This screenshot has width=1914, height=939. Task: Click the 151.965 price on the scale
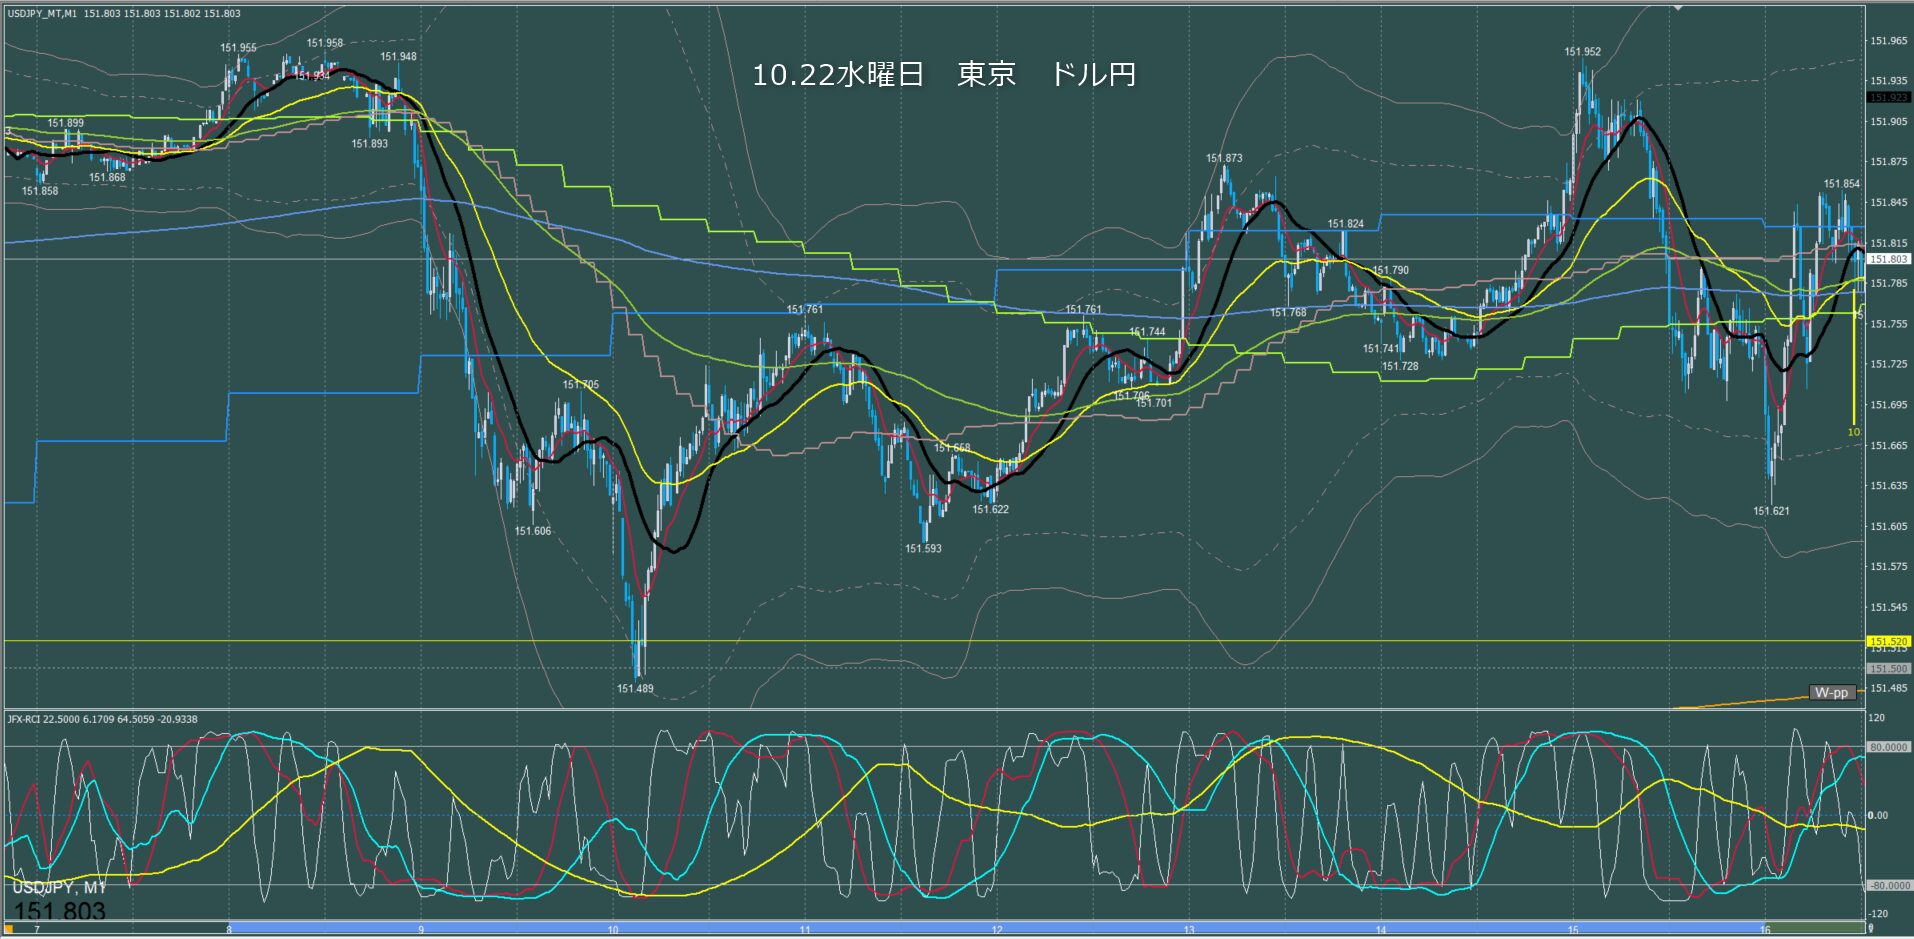(x=1888, y=41)
